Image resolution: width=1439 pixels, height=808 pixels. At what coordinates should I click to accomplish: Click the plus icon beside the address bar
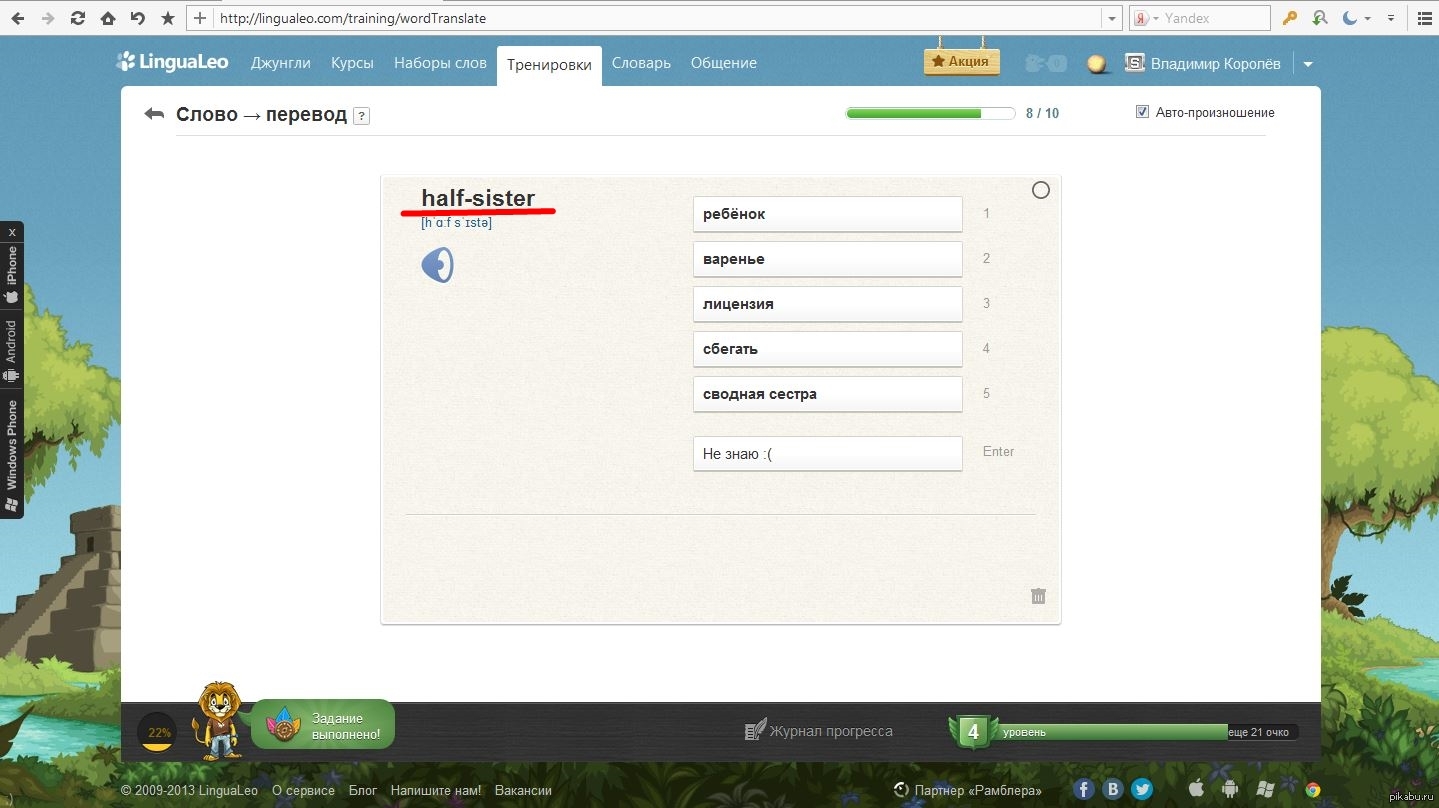click(200, 18)
